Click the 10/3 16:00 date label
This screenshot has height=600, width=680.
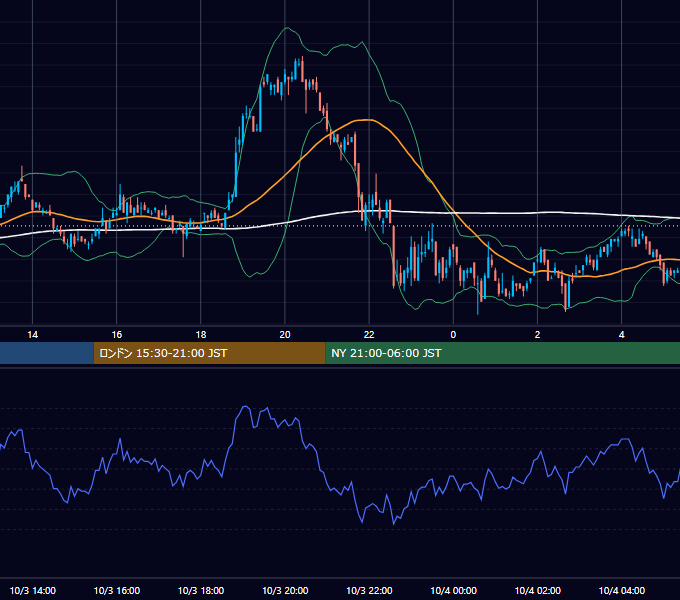coord(117,590)
